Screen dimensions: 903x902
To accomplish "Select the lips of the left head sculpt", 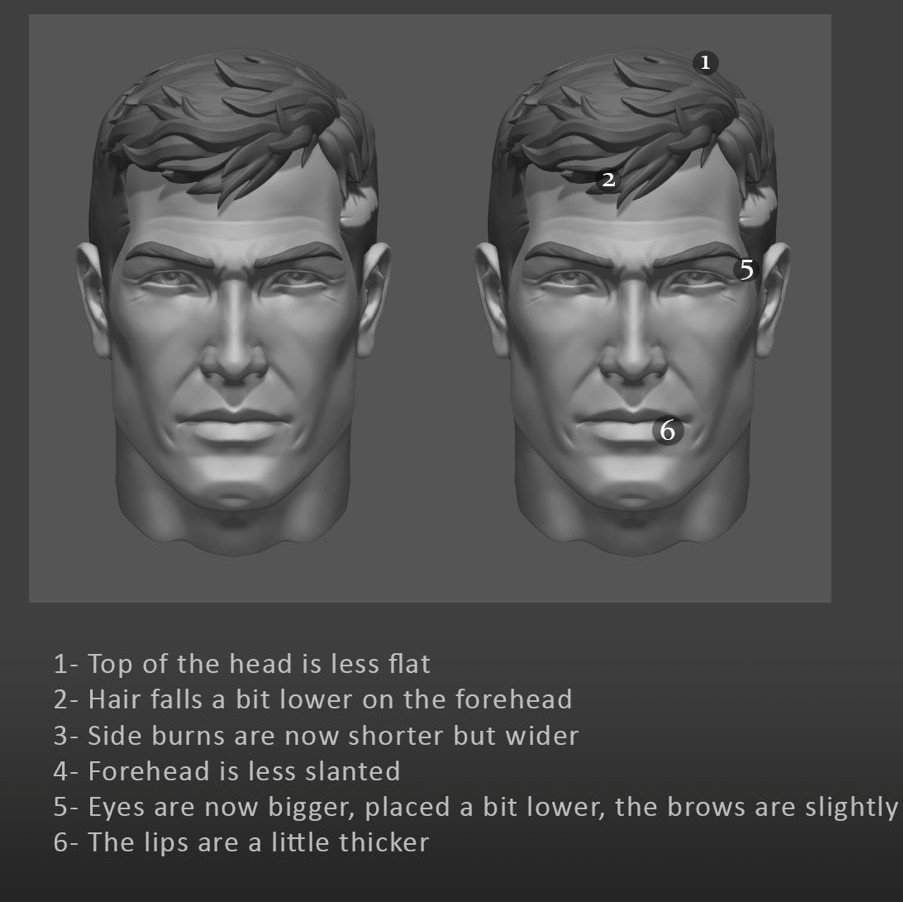I will tap(233, 425).
